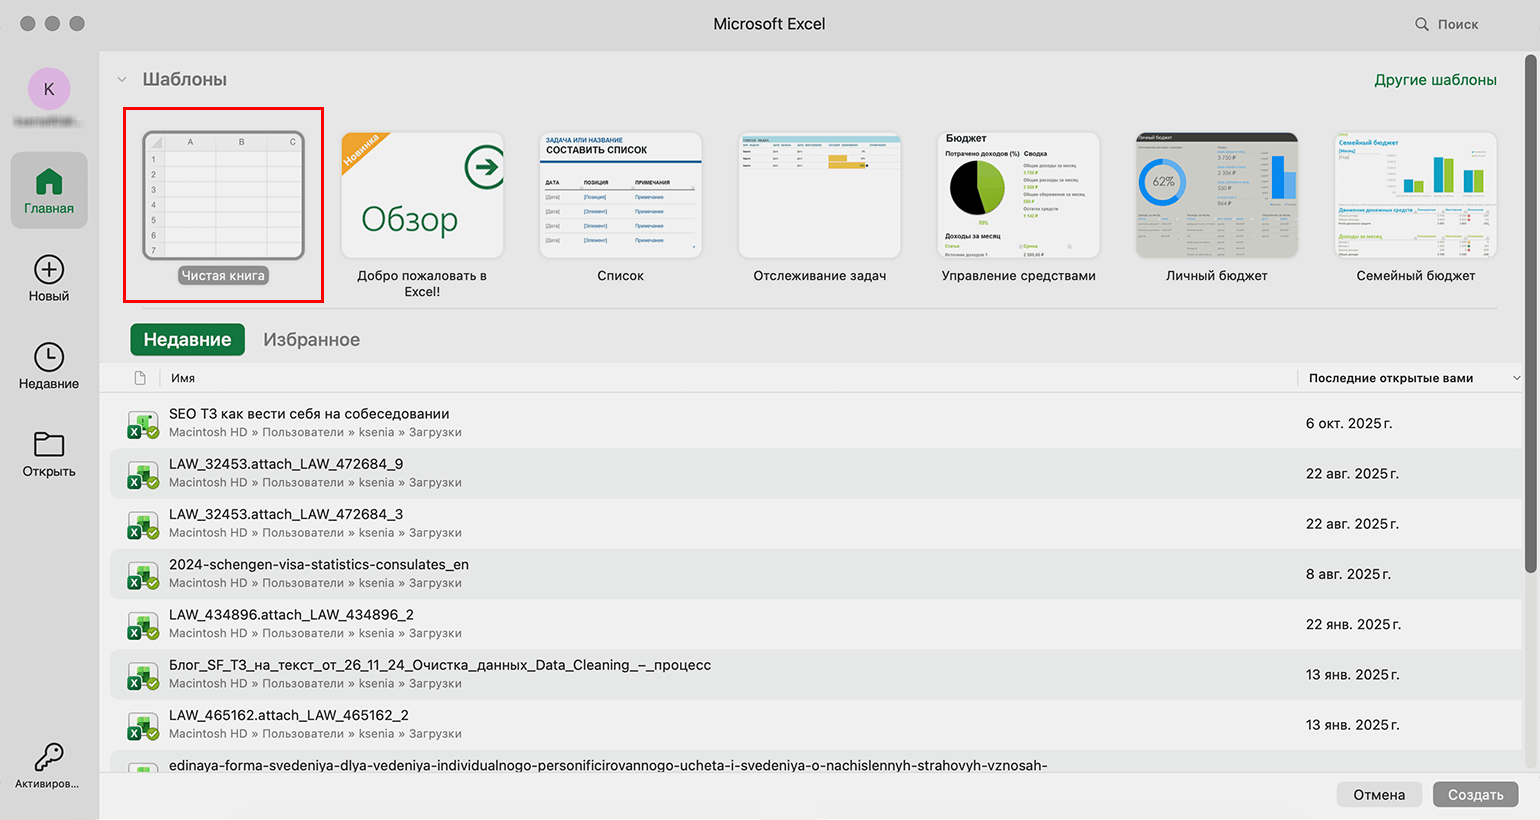Switch to the Избранное tab

311,340
